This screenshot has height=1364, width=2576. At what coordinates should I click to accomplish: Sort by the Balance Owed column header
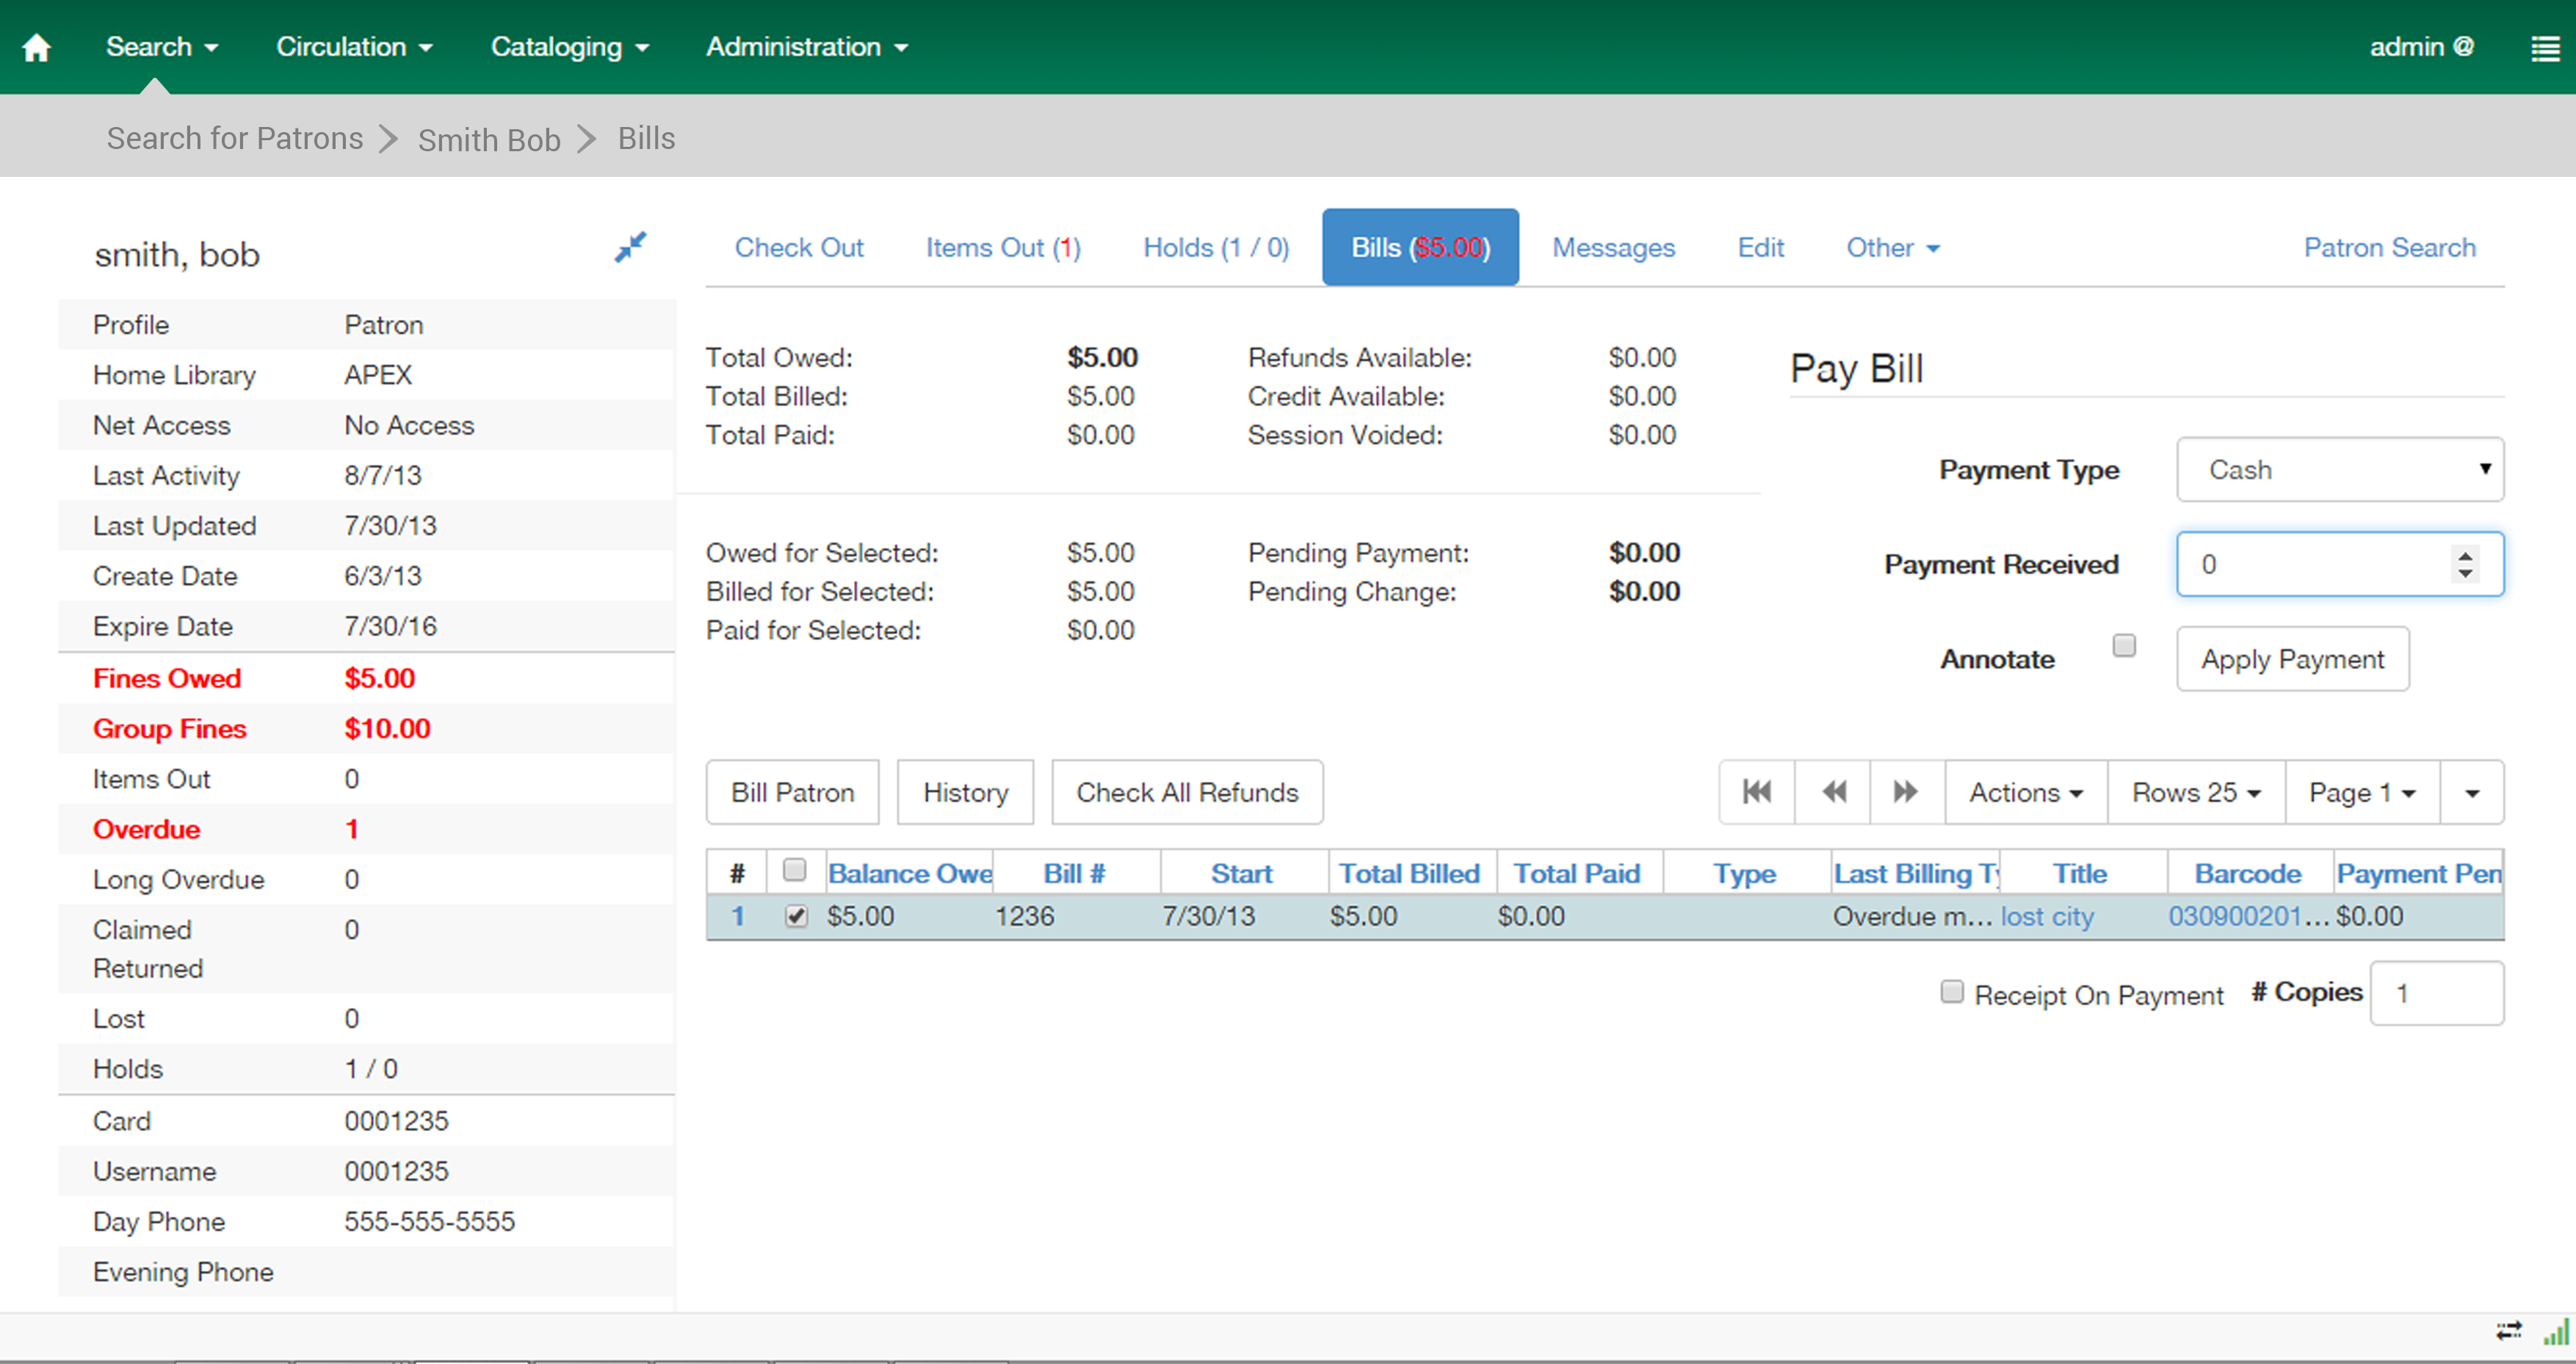pos(909,873)
